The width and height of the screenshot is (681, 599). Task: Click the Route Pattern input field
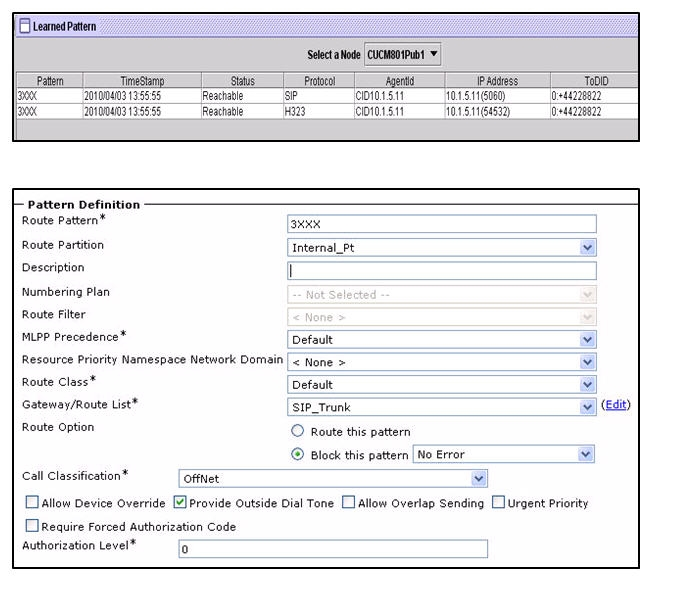[x=441, y=224]
